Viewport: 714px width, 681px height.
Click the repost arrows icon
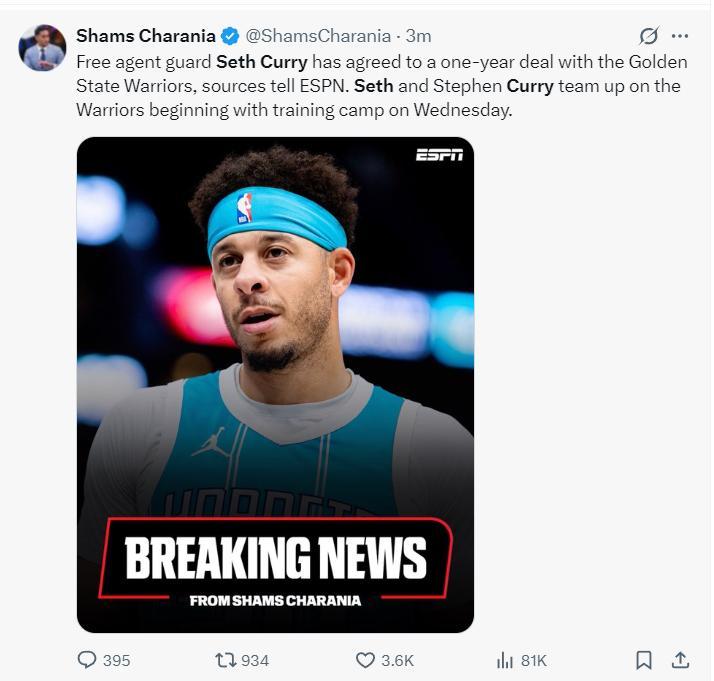(226, 660)
